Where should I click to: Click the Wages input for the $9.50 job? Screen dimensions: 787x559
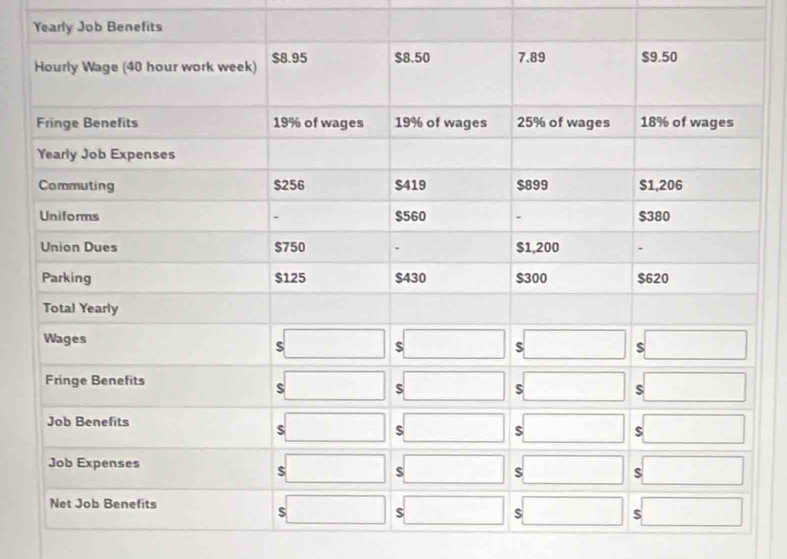pyautogui.click(x=698, y=345)
